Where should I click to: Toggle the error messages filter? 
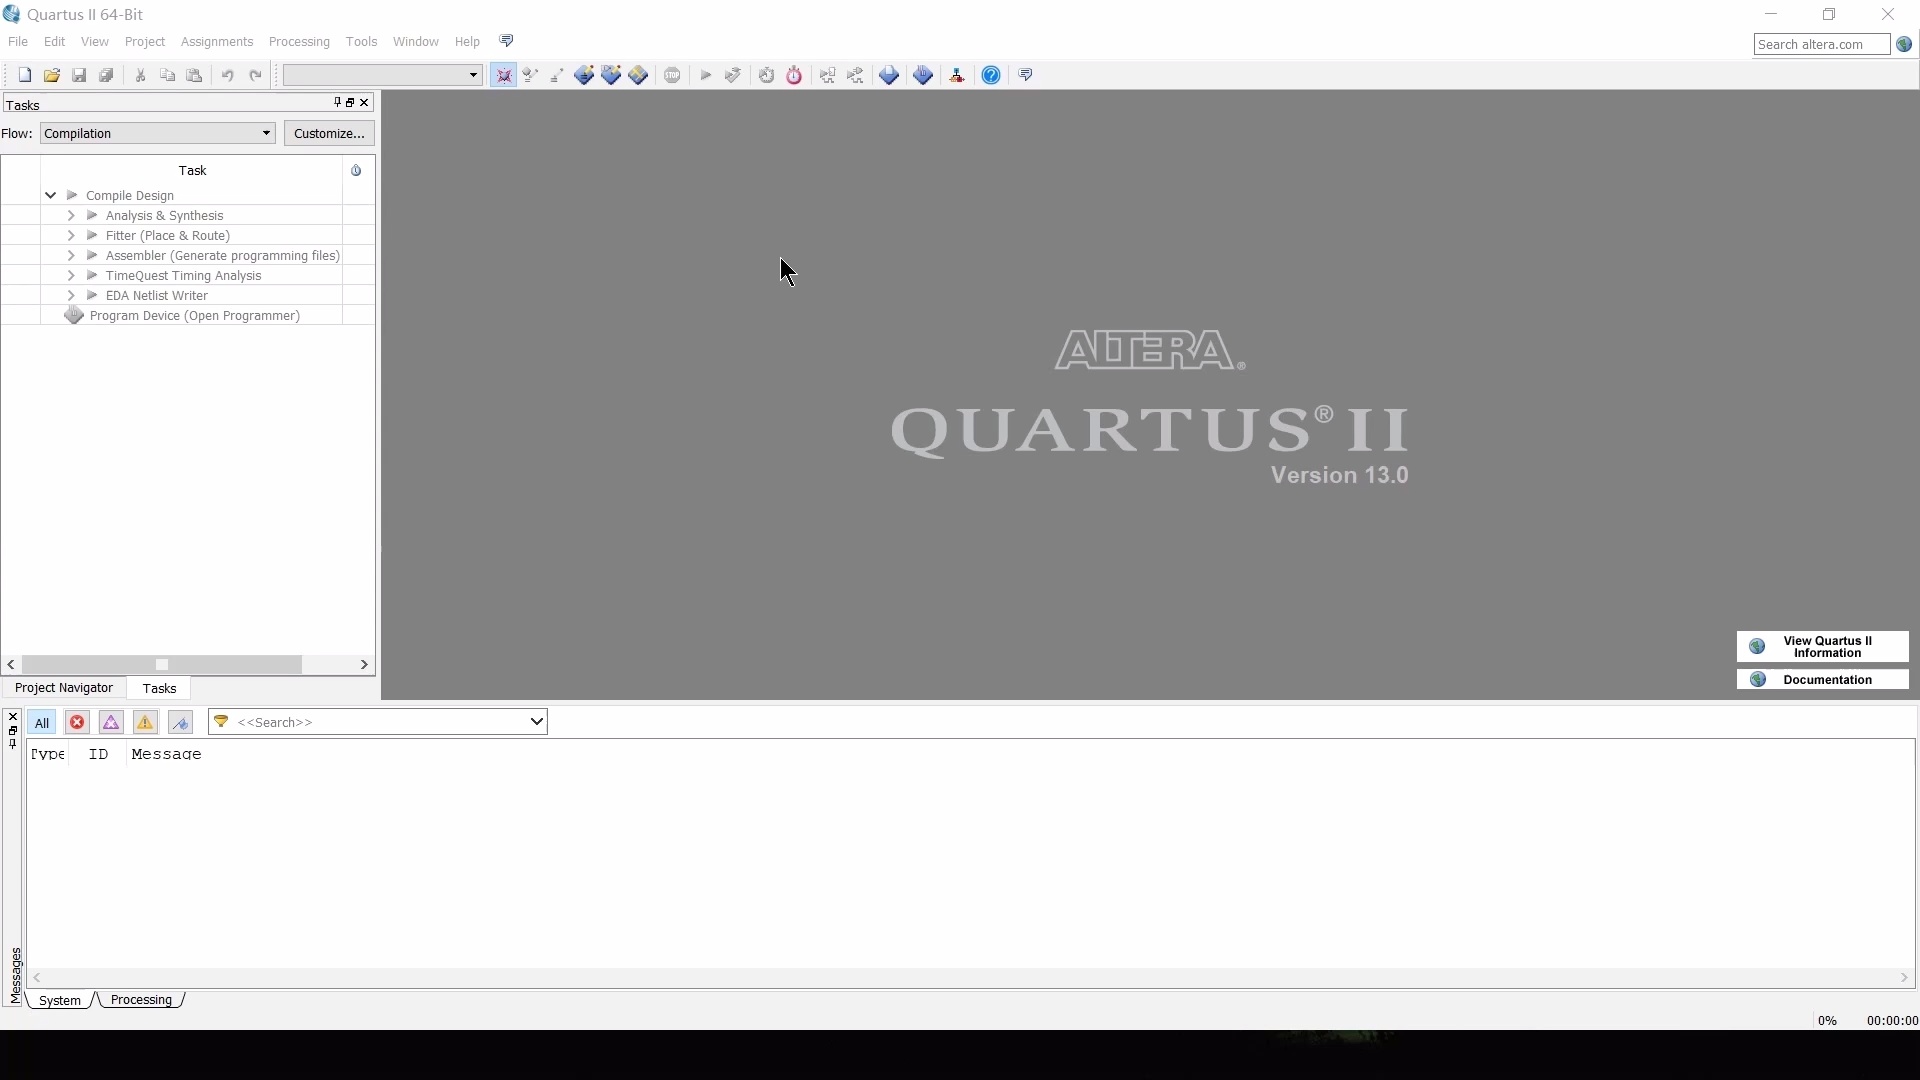[x=77, y=723]
